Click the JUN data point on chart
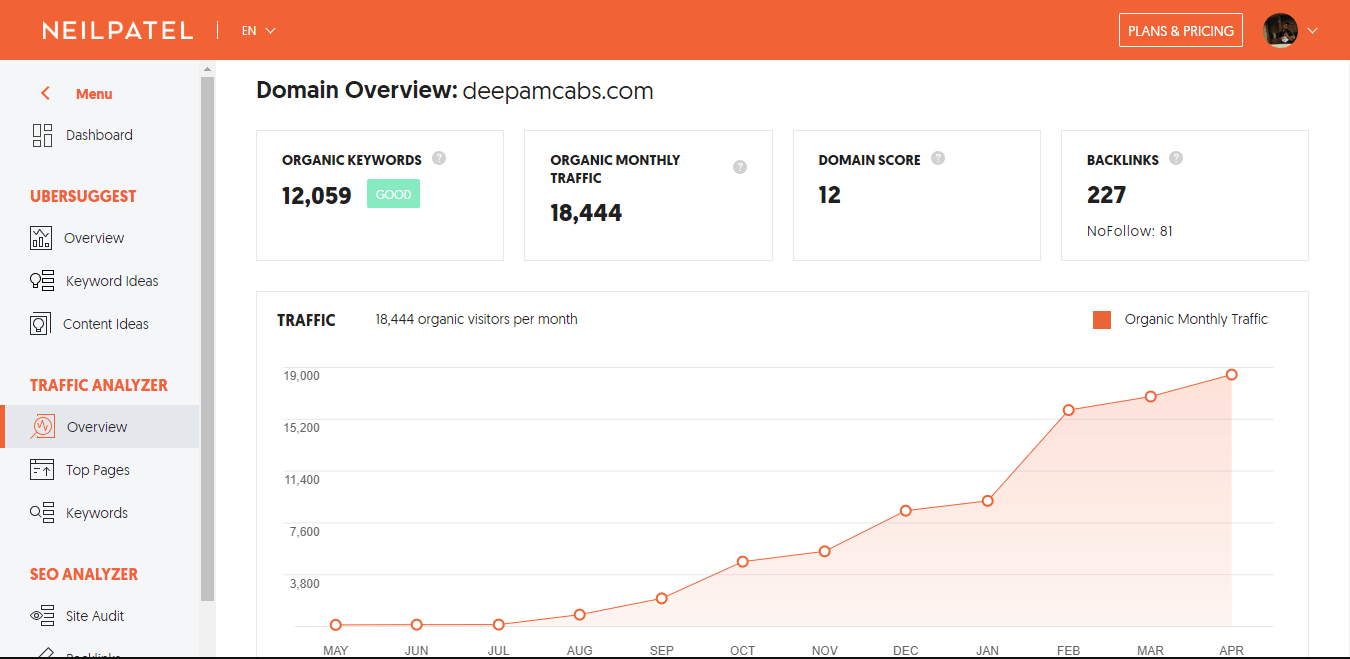Viewport: 1350px width, 659px height. tap(417, 625)
